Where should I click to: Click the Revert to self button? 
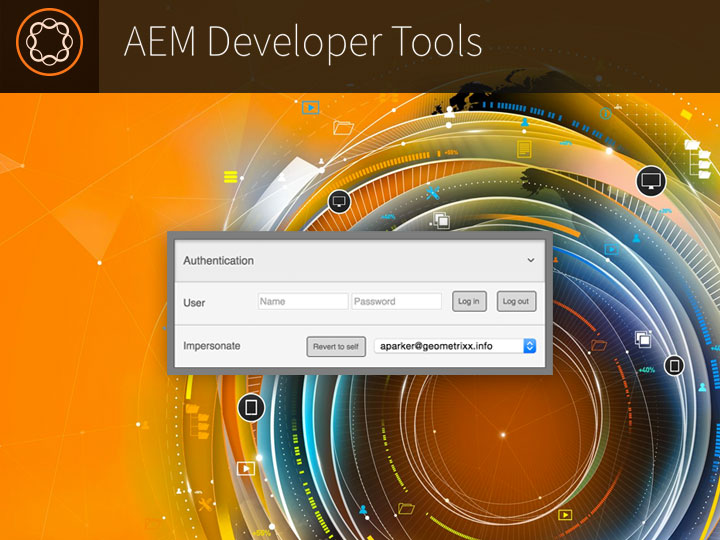coord(336,346)
